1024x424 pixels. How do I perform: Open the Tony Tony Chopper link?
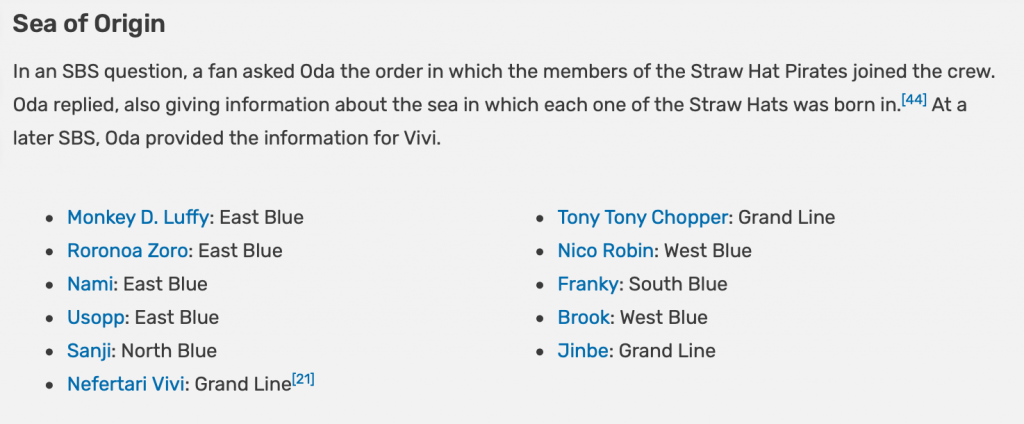(643, 218)
